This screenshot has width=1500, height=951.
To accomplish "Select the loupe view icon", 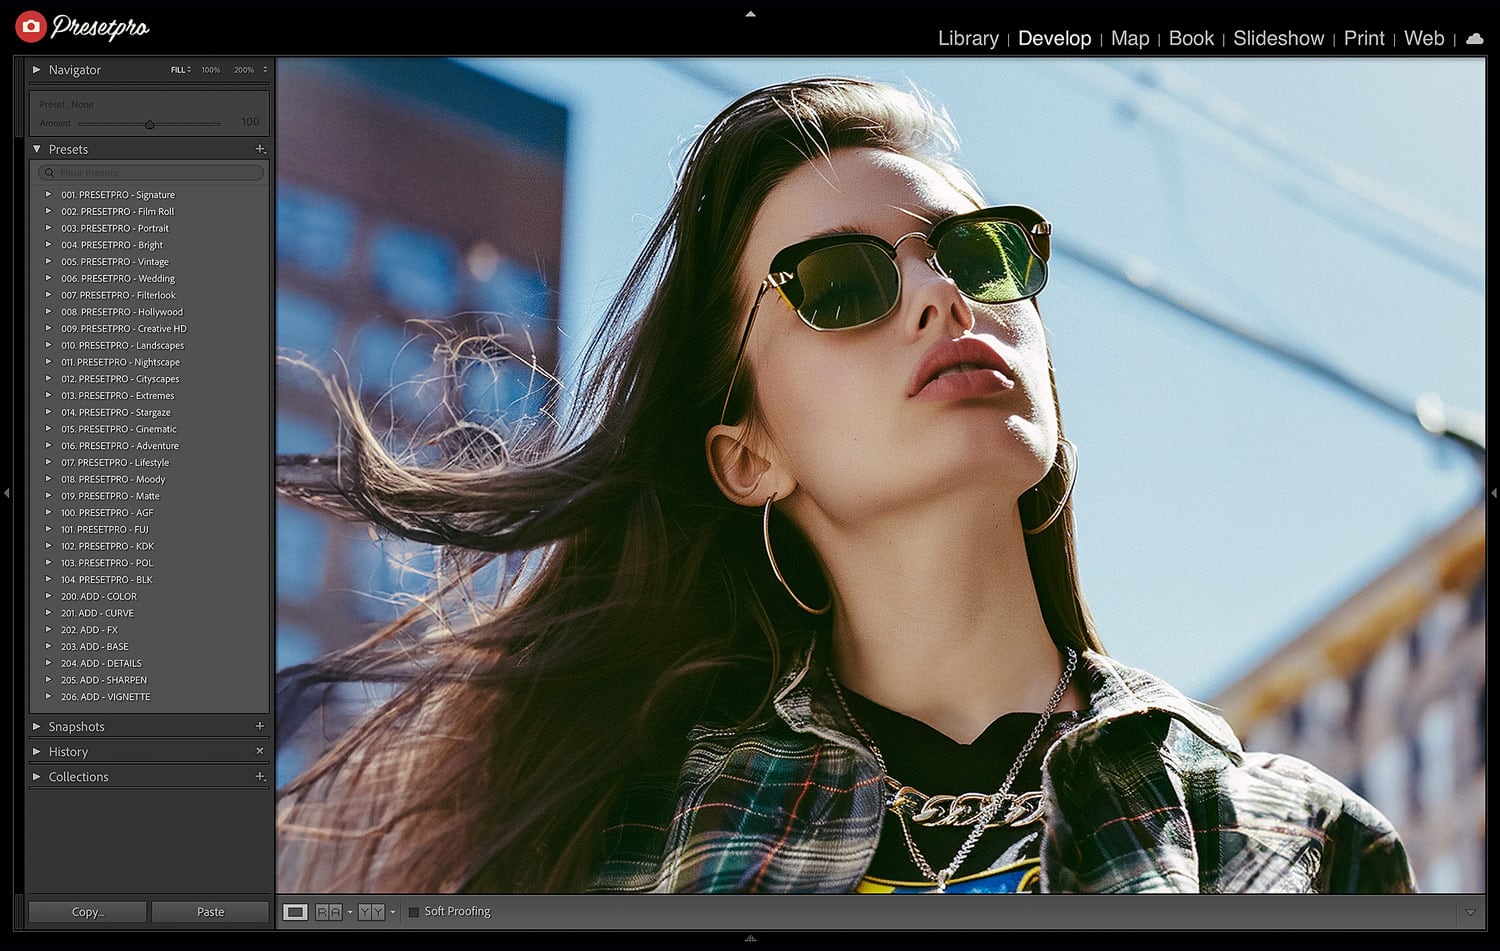I will pos(295,912).
